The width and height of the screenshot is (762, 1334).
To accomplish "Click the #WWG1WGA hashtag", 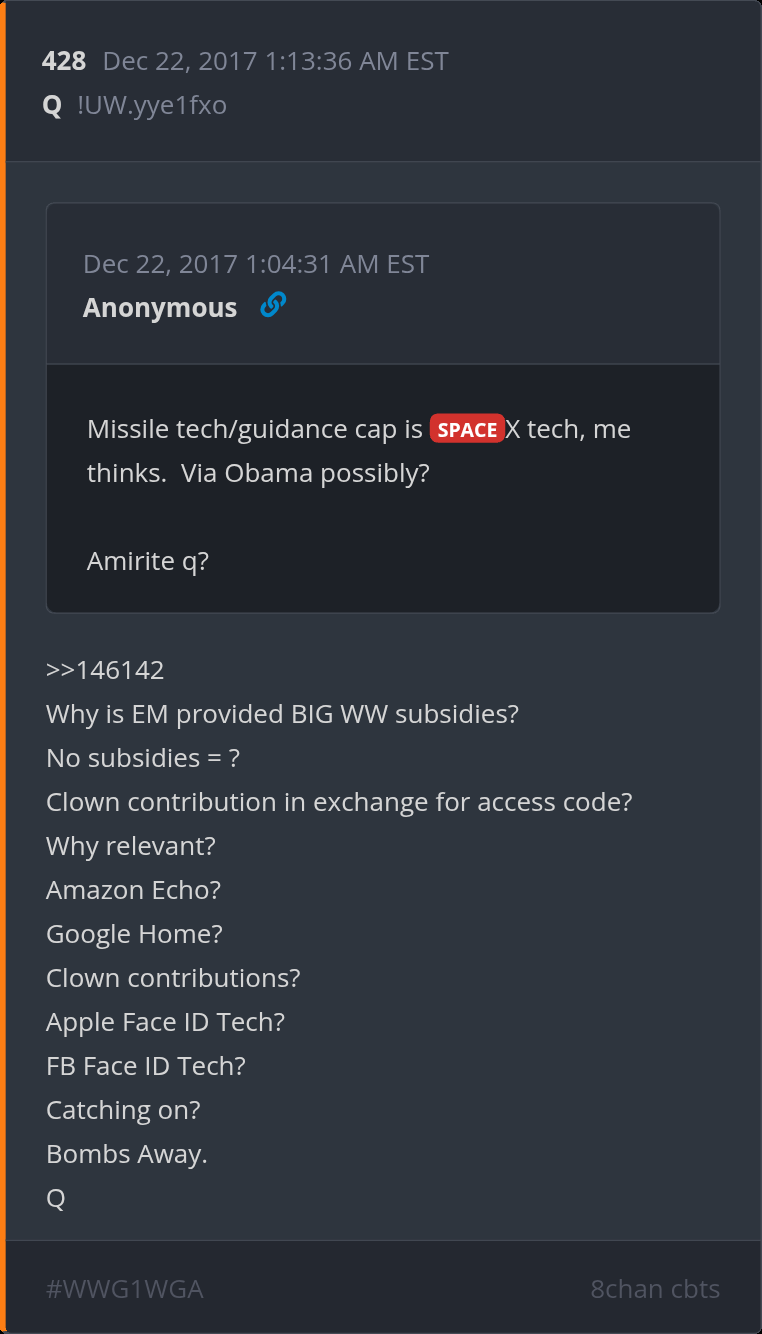I will point(125,1289).
